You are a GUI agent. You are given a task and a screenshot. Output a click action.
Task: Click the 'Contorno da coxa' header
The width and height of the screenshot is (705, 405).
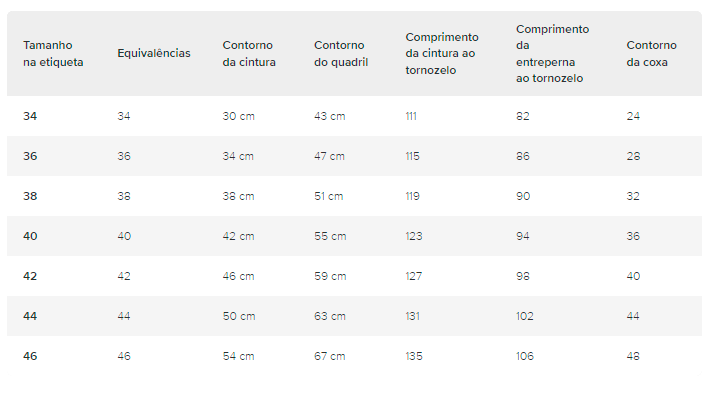[651, 53]
